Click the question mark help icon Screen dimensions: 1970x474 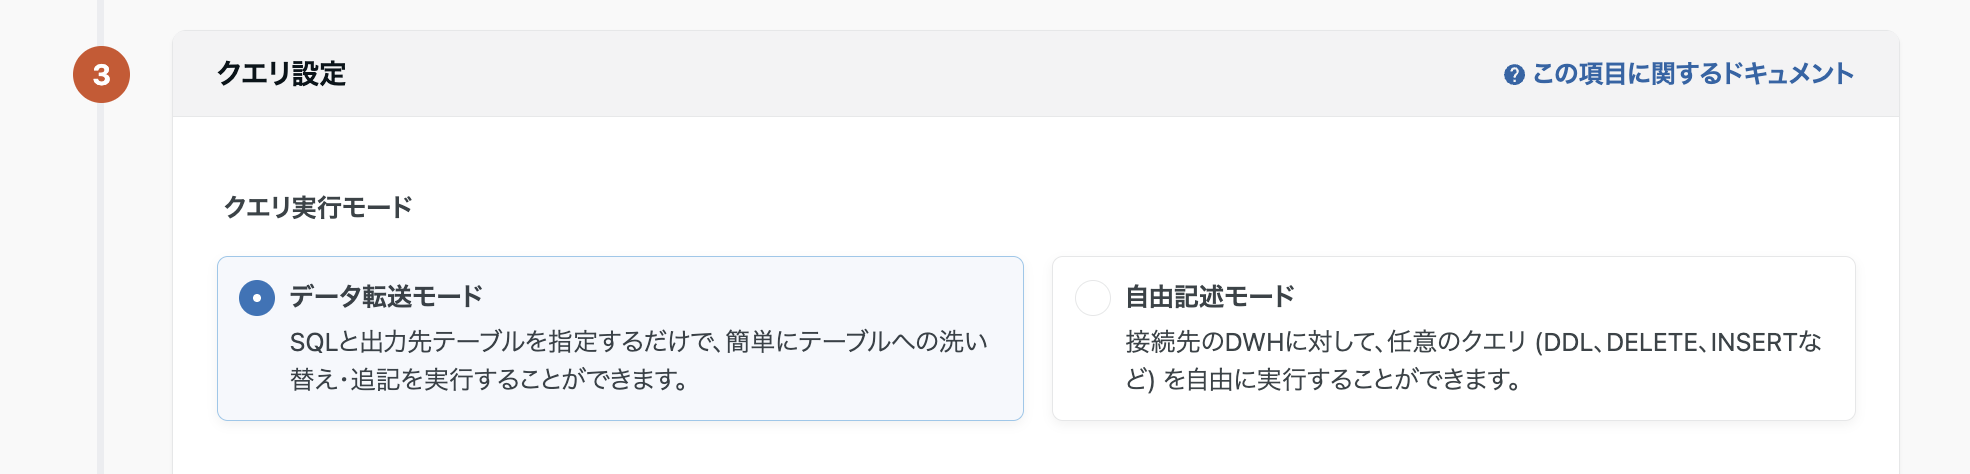click(1514, 75)
